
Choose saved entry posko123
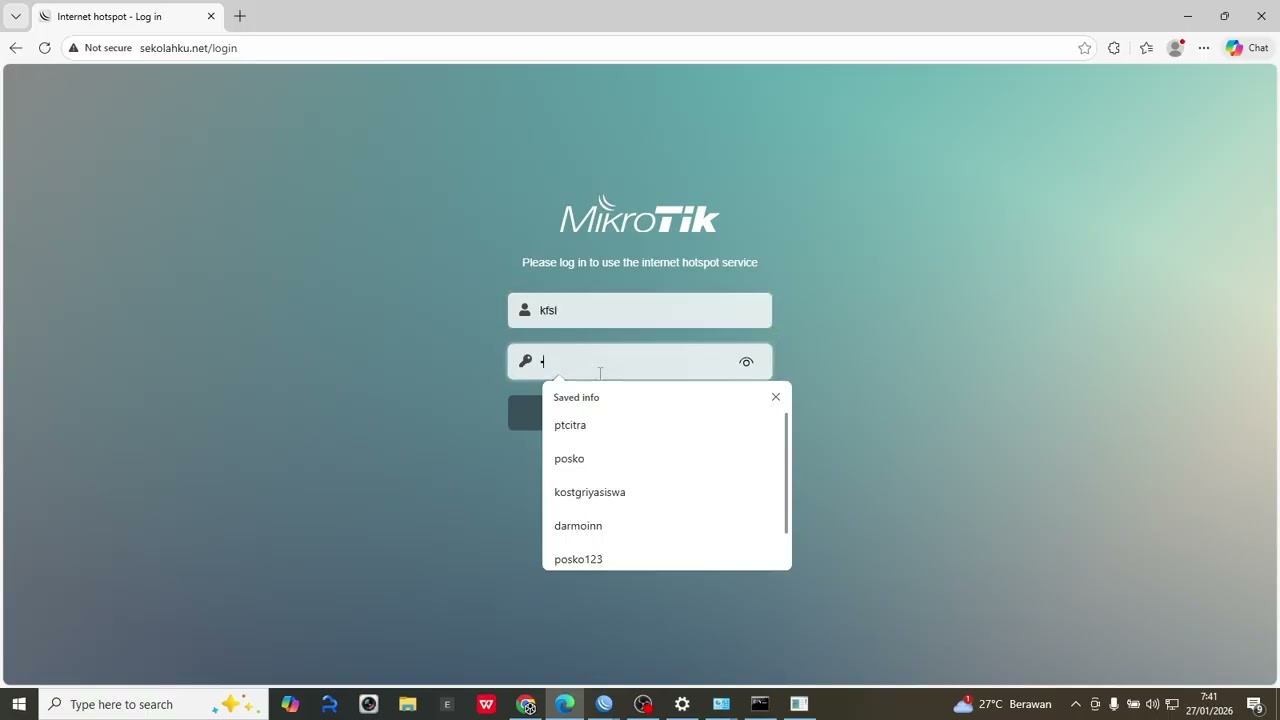click(x=665, y=558)
